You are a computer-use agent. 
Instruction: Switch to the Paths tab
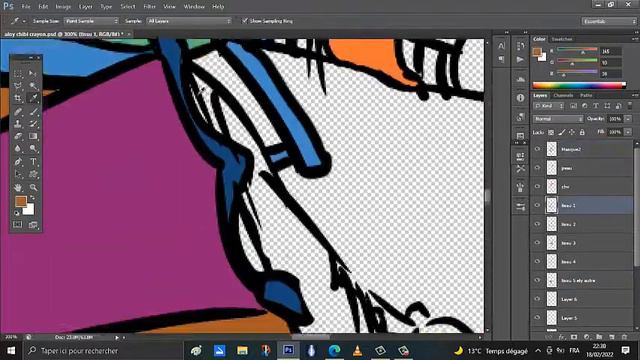pos(586,95)
